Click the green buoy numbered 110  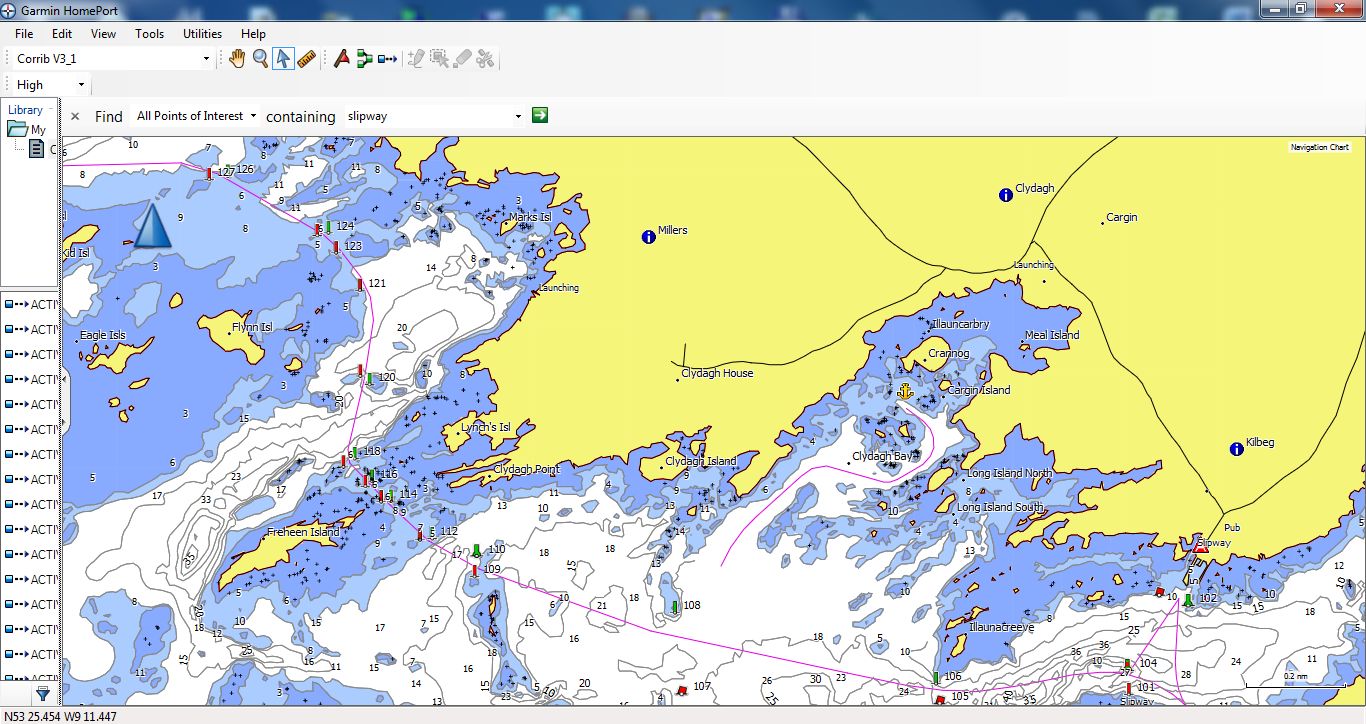coord(477,550)
